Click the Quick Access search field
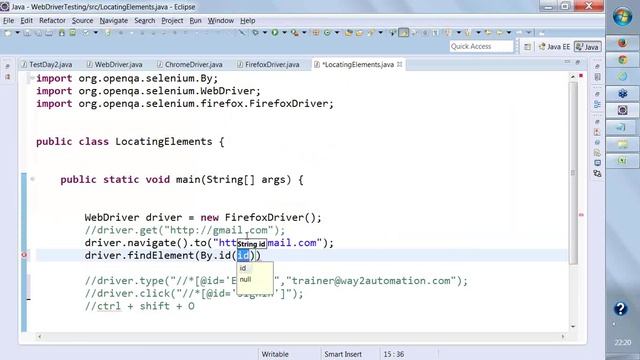The height and width of the screenshot is (360, 640). [481, 47]
